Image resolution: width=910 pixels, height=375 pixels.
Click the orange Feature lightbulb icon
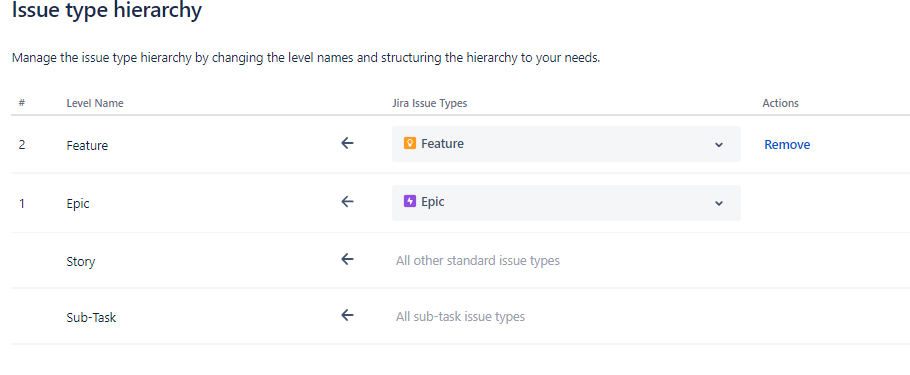tap(410, 143)
